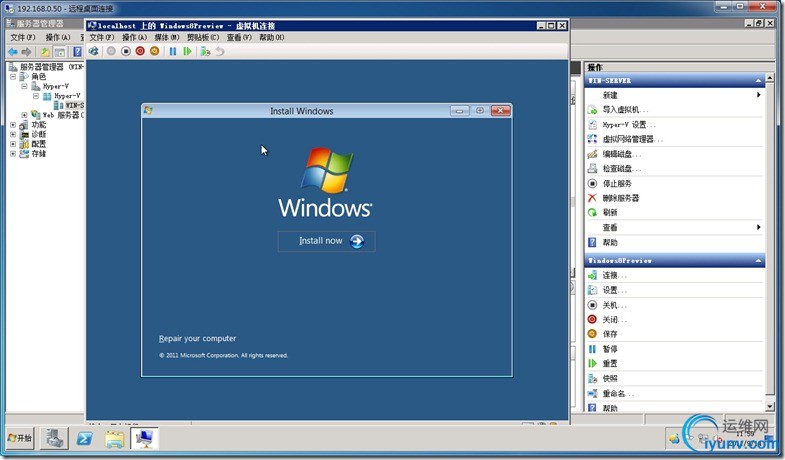Image resolution: width=785 pixels, height=460 pixels.
Task: Open Server Manager from the taskbar
Action: click(x=54, y=439)
